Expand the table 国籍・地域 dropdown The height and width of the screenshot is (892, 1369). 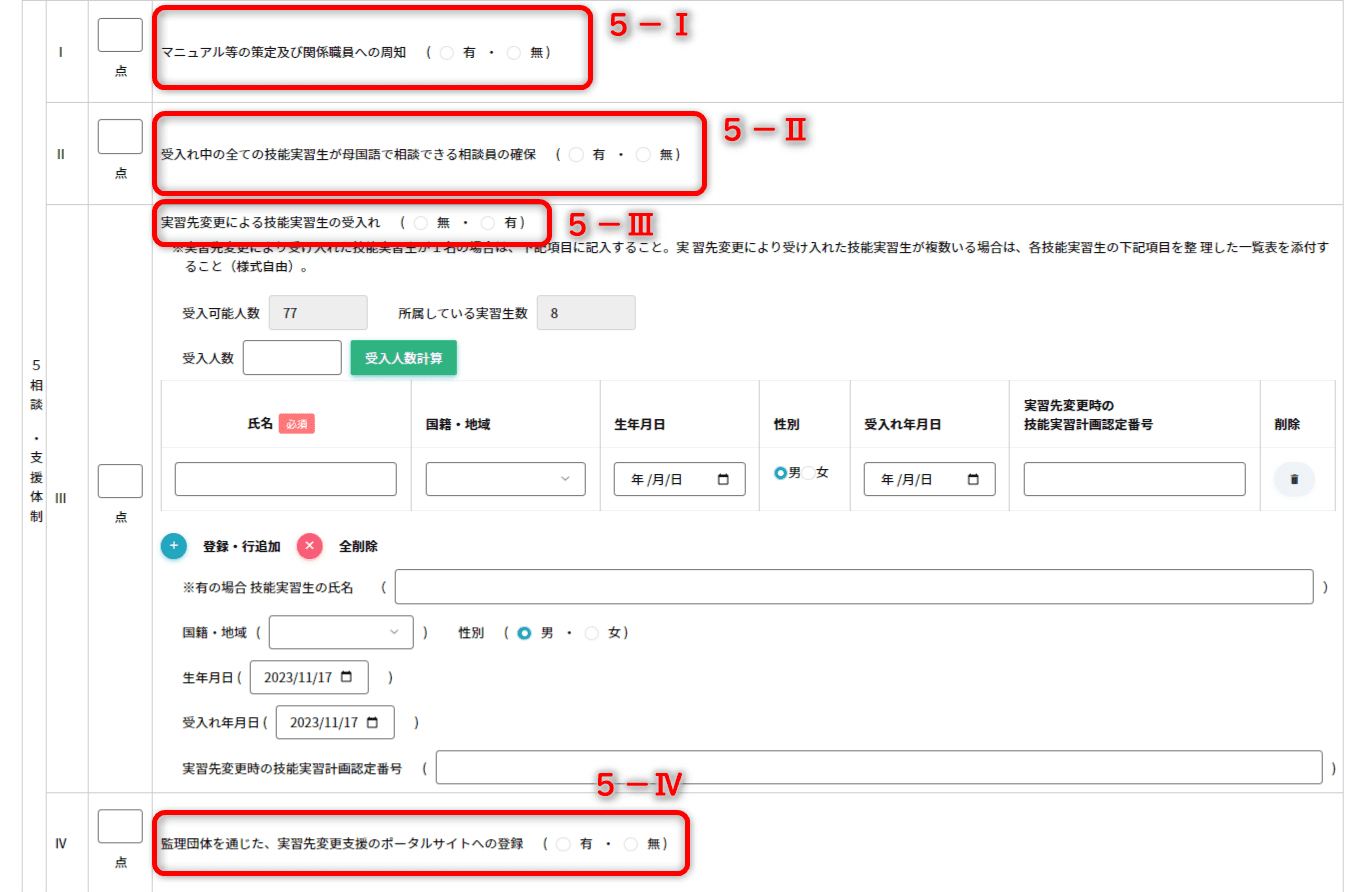(x=505, y=479)
